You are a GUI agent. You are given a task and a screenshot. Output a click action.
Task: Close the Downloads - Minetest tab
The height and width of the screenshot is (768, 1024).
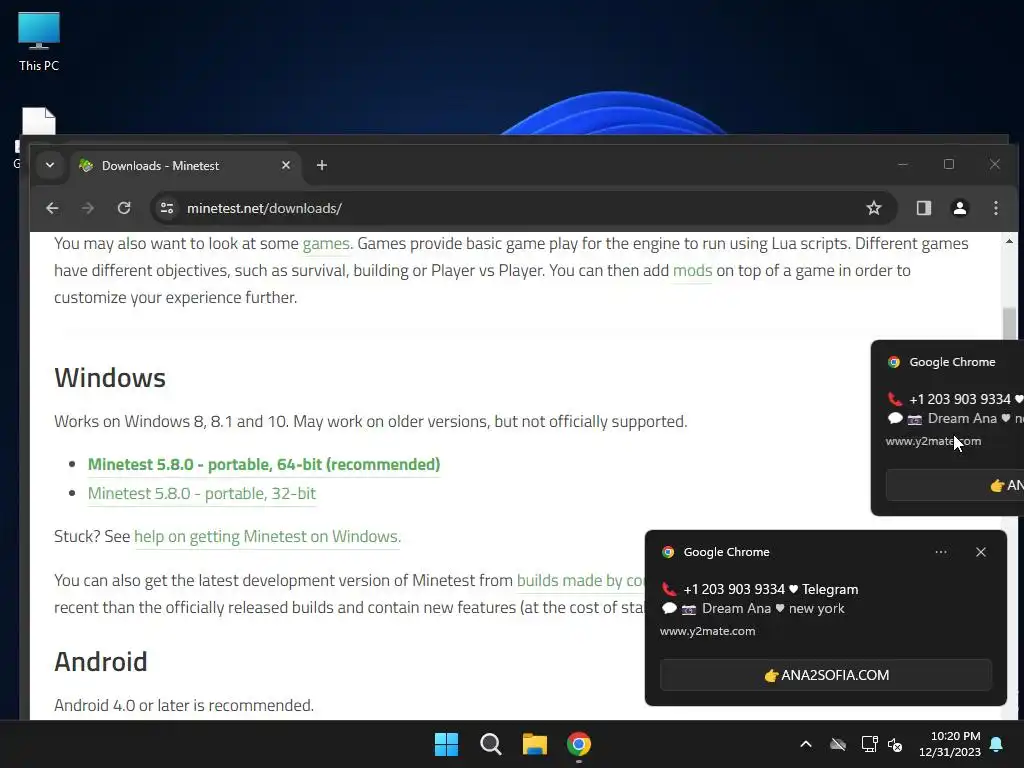[285, 165]
